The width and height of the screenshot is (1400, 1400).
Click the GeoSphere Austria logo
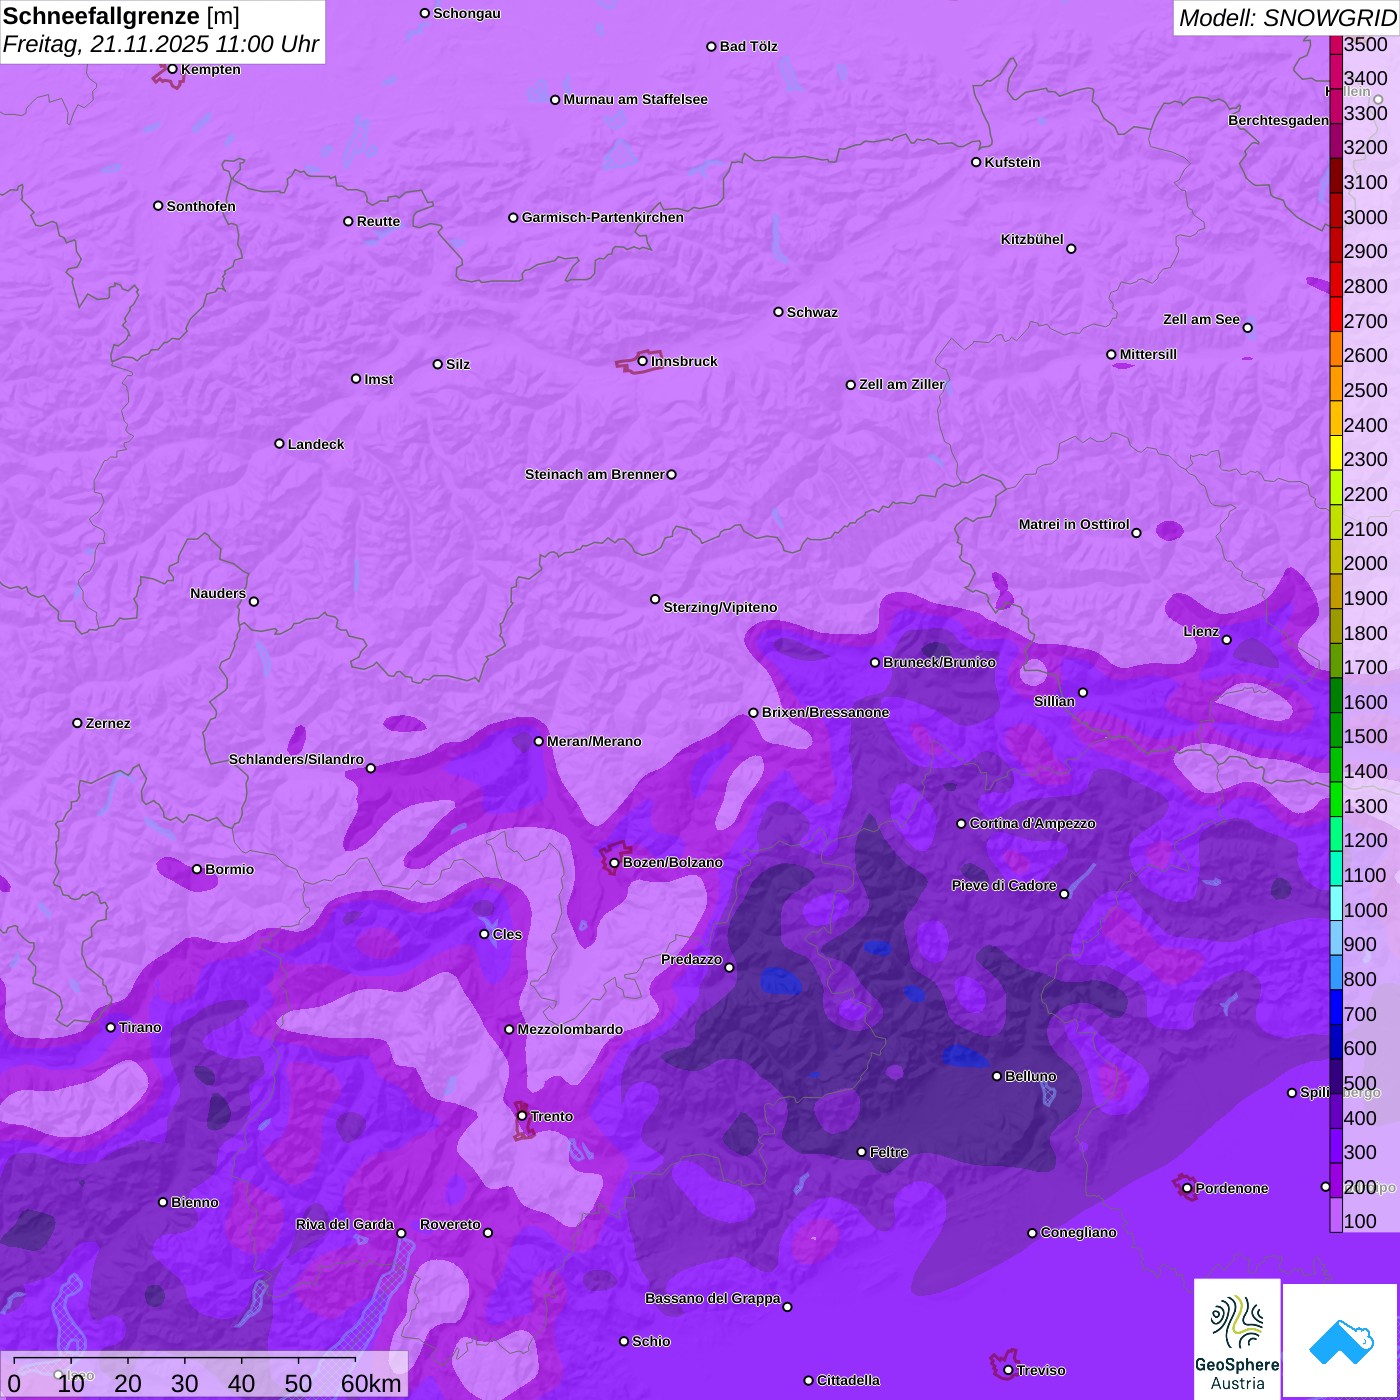tap(1237, 1338)
